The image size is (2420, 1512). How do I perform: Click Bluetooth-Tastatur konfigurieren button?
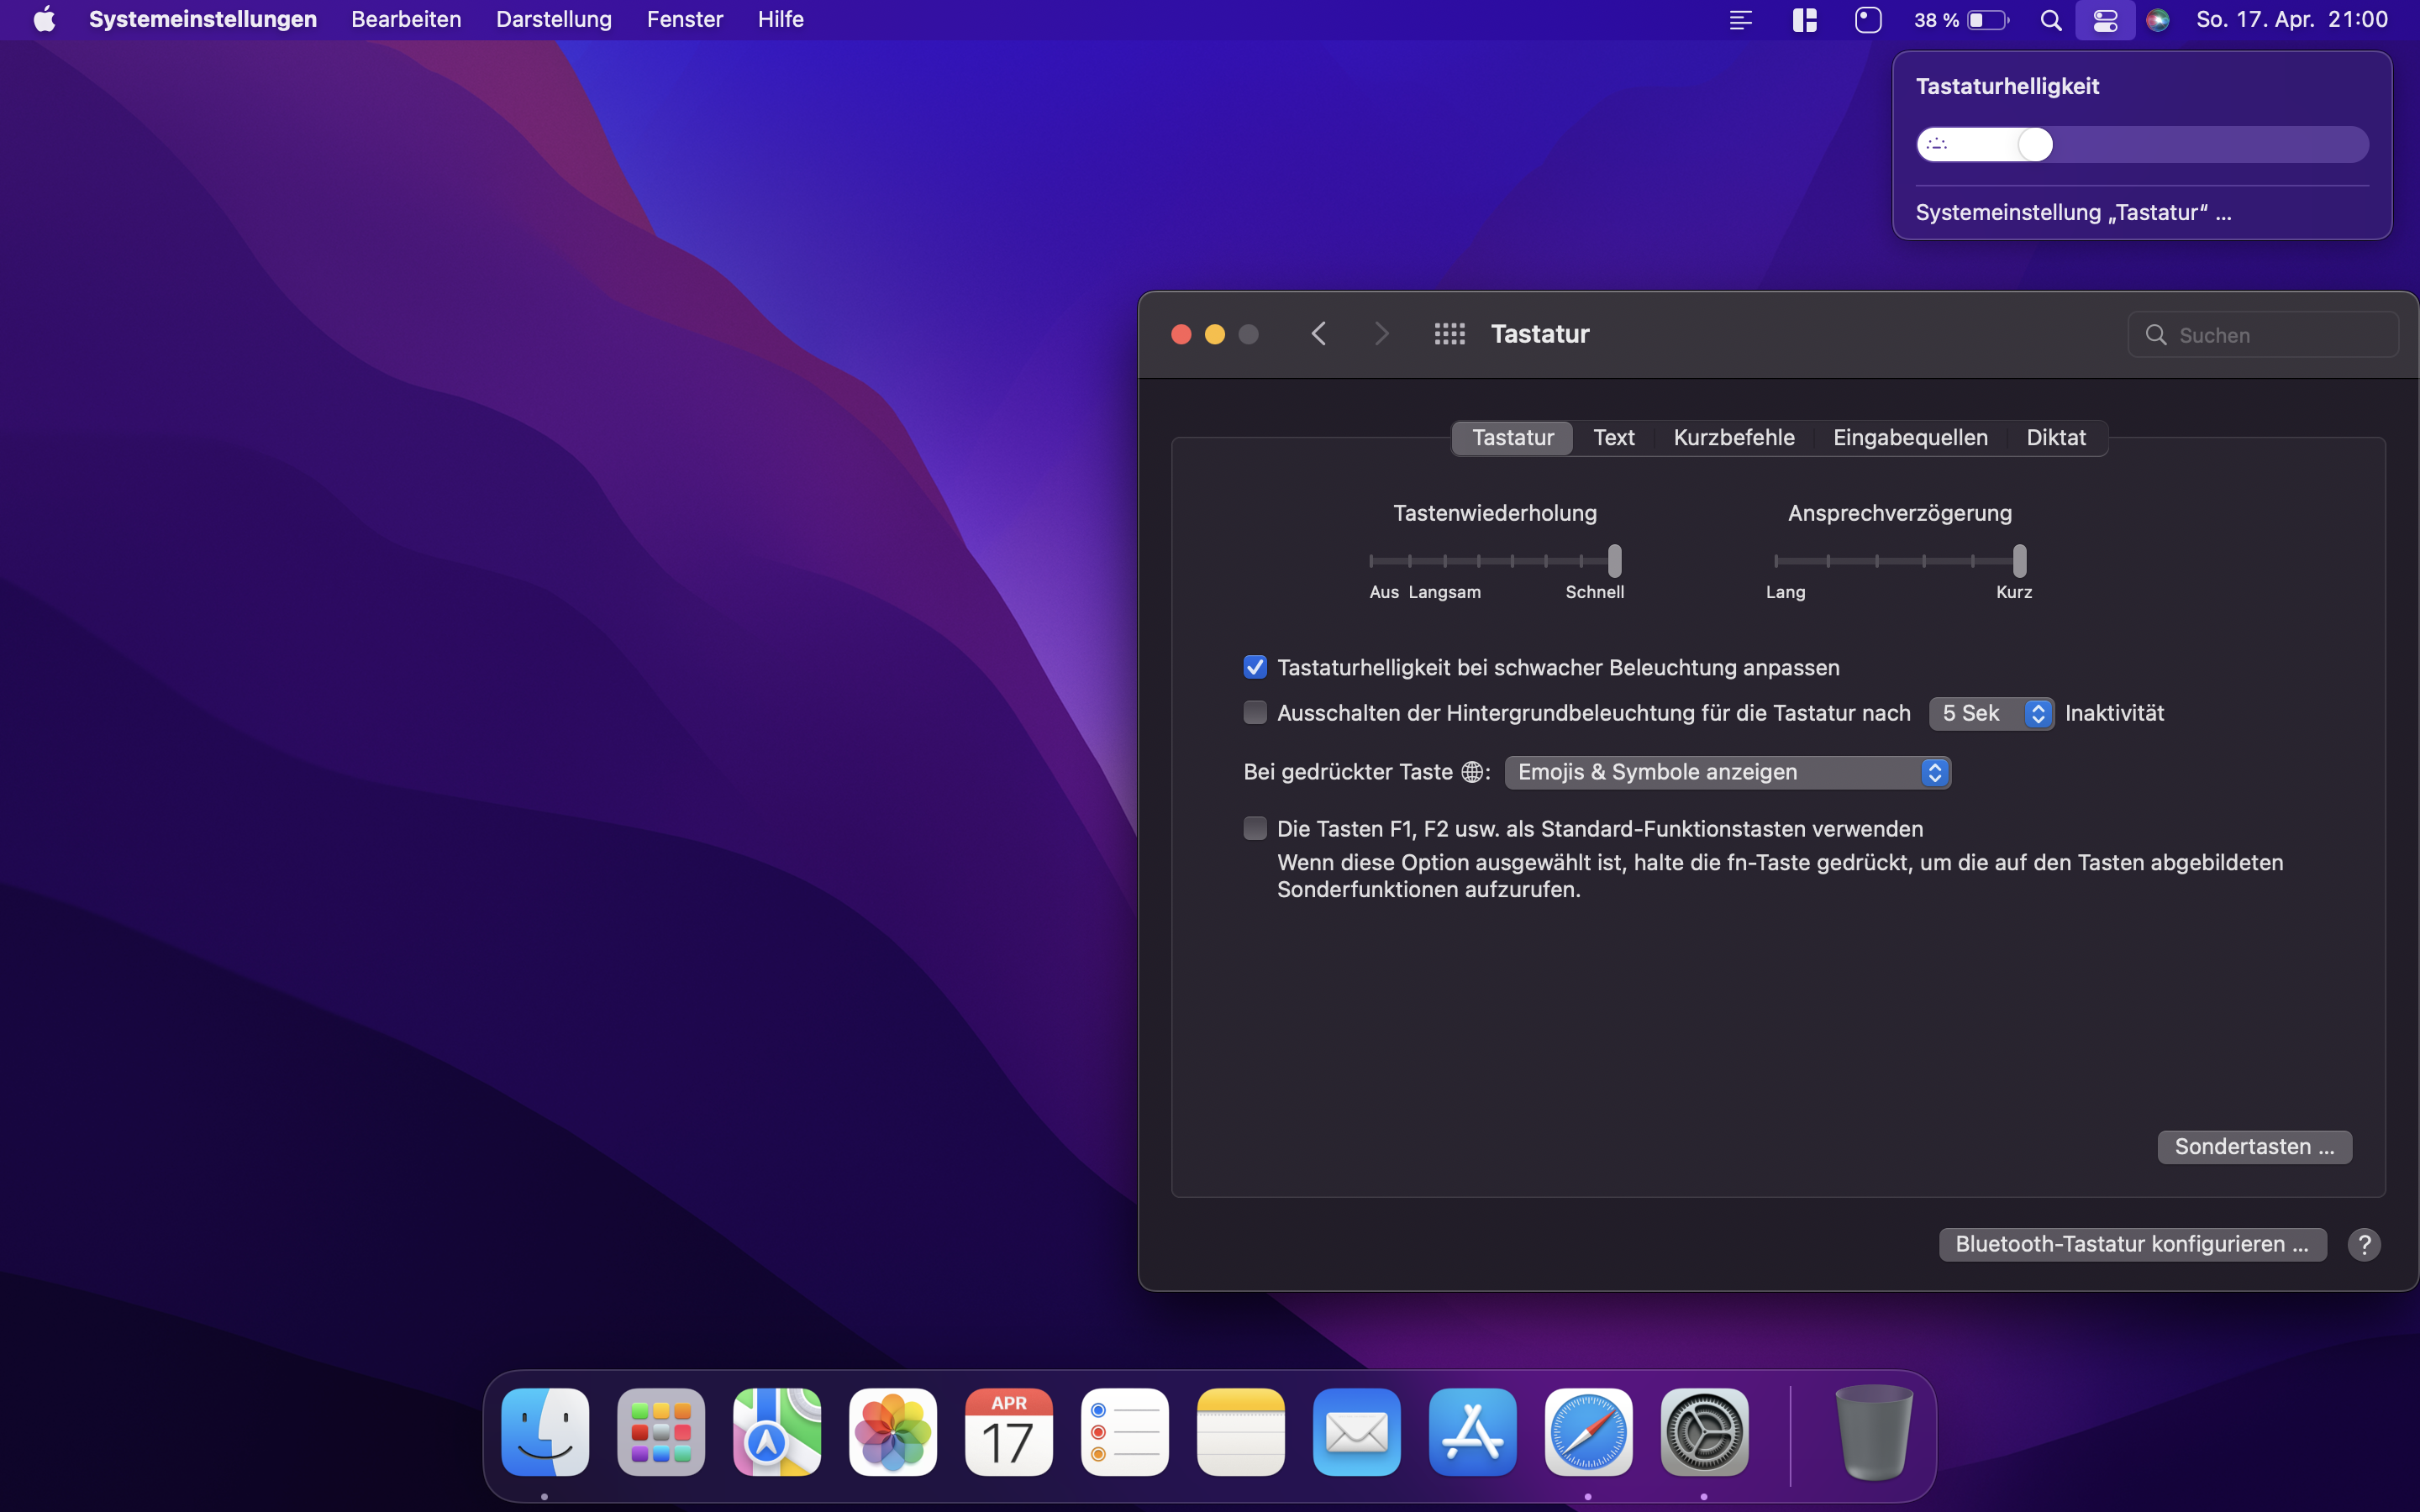(x=2132, y=1244)
